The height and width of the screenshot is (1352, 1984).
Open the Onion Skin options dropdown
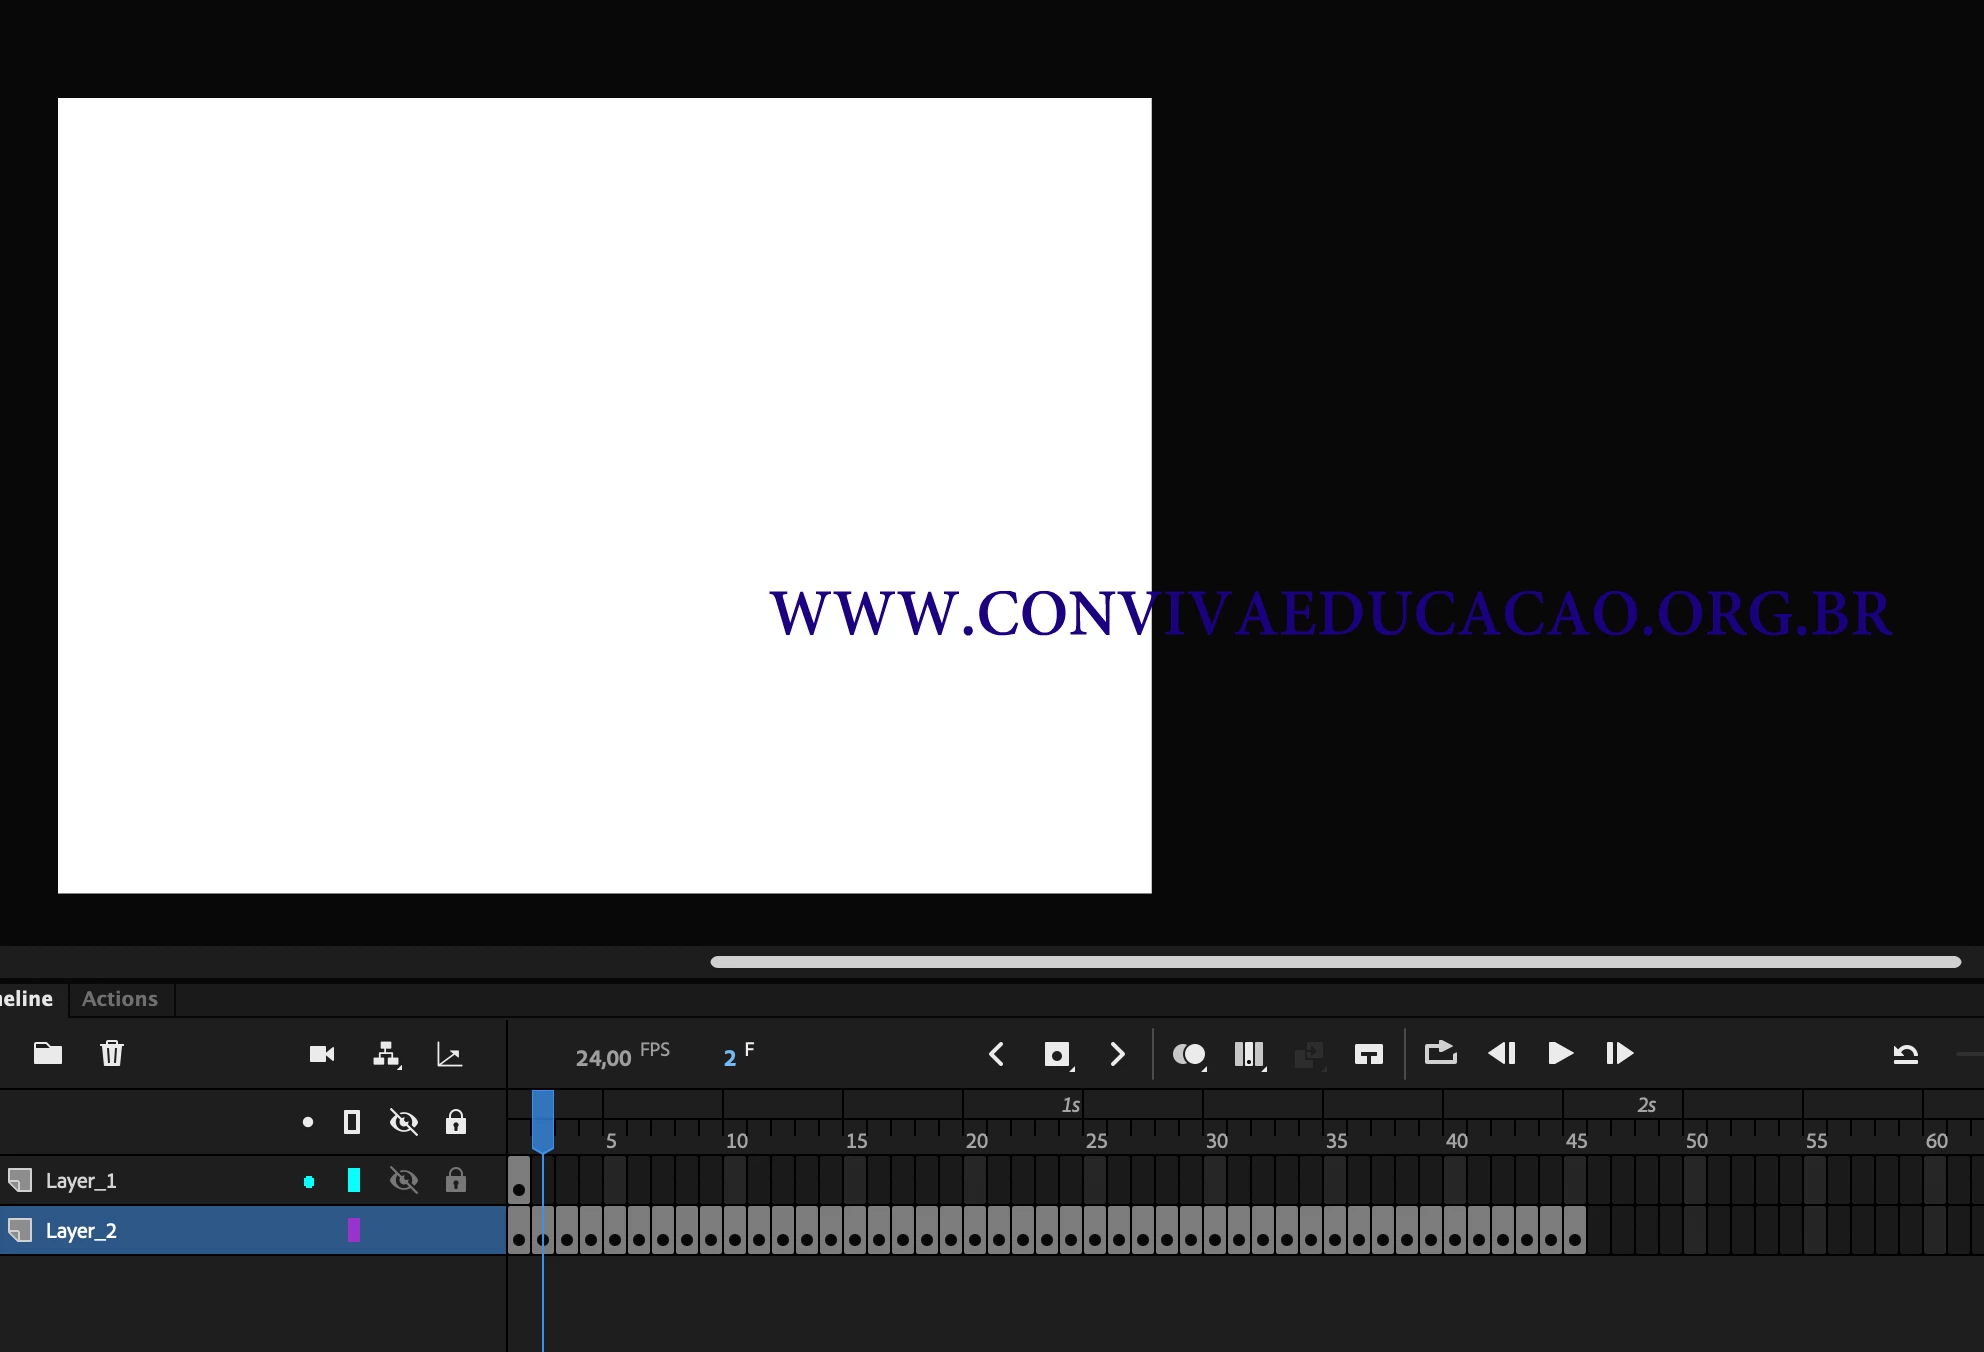tap(1203, 1069)
